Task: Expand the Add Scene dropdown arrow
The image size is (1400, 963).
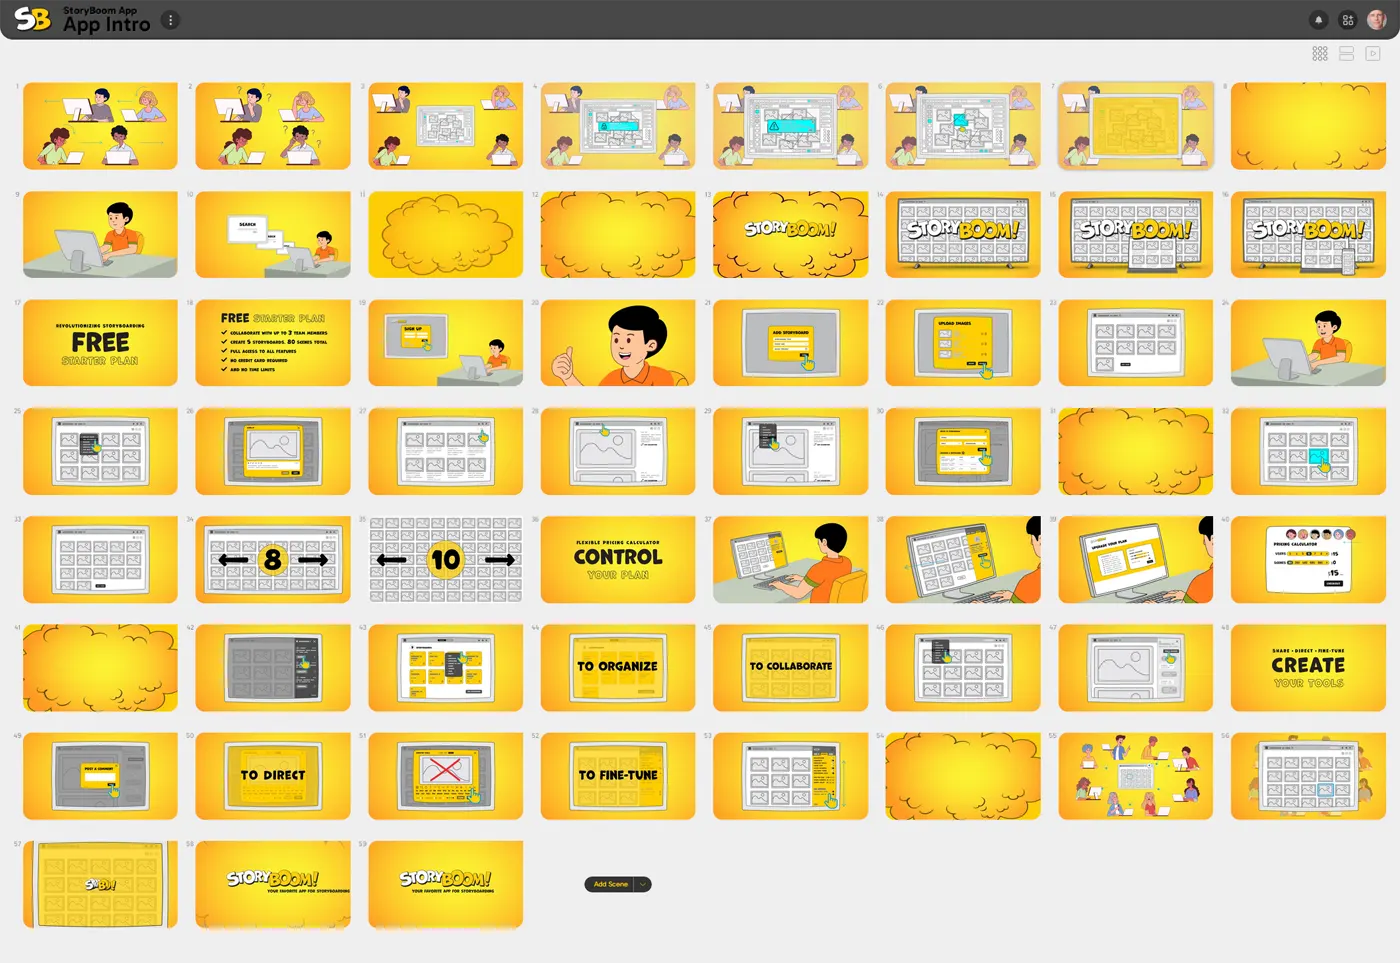Action: pos(643,884)
